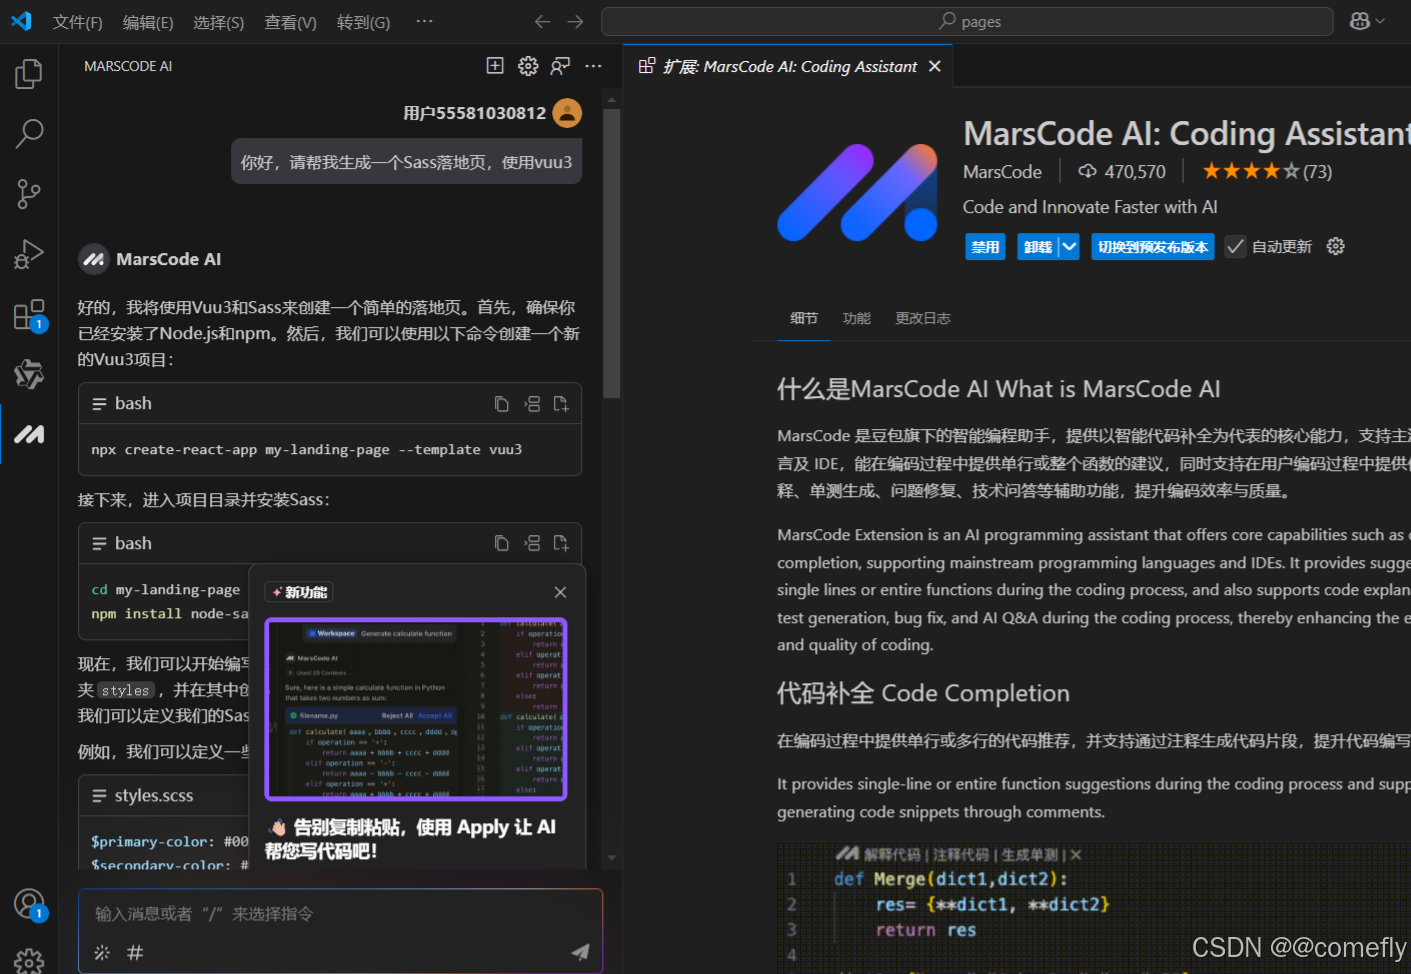Open the Extensions view in activity bar
1411x974 pixels.
click(29, 315)
